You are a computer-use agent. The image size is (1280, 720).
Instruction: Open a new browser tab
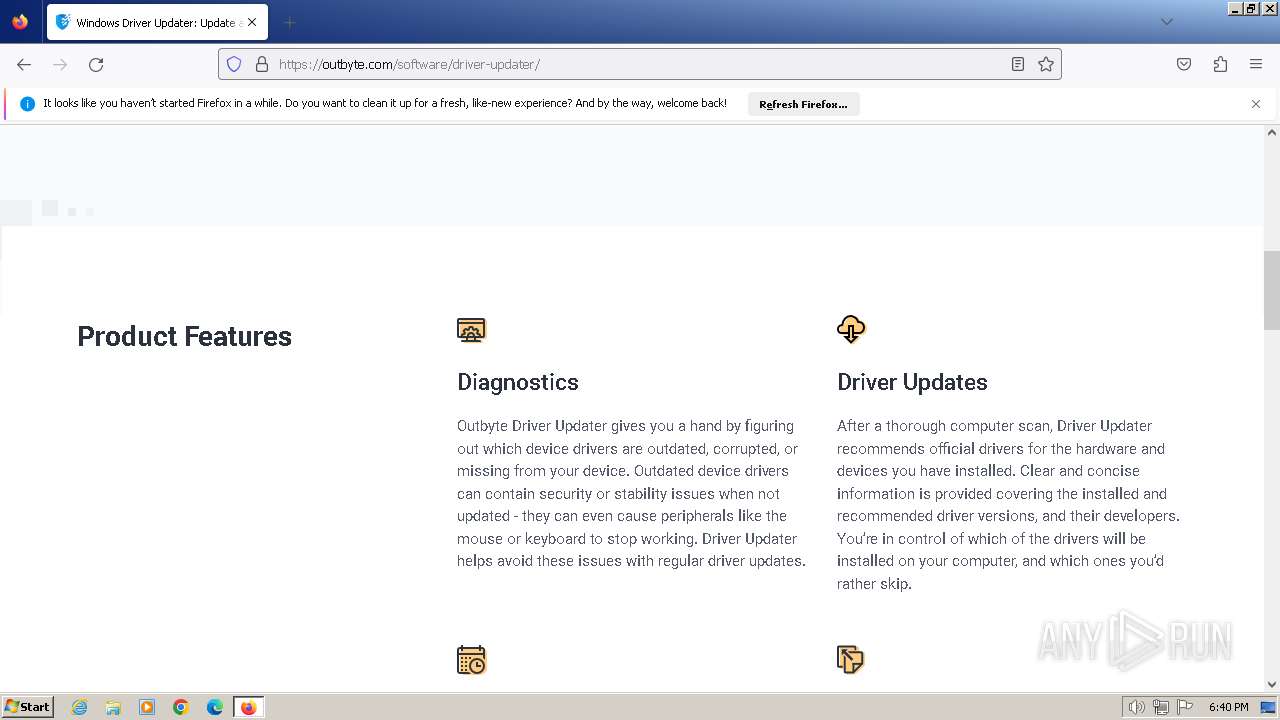click(289, 22)
